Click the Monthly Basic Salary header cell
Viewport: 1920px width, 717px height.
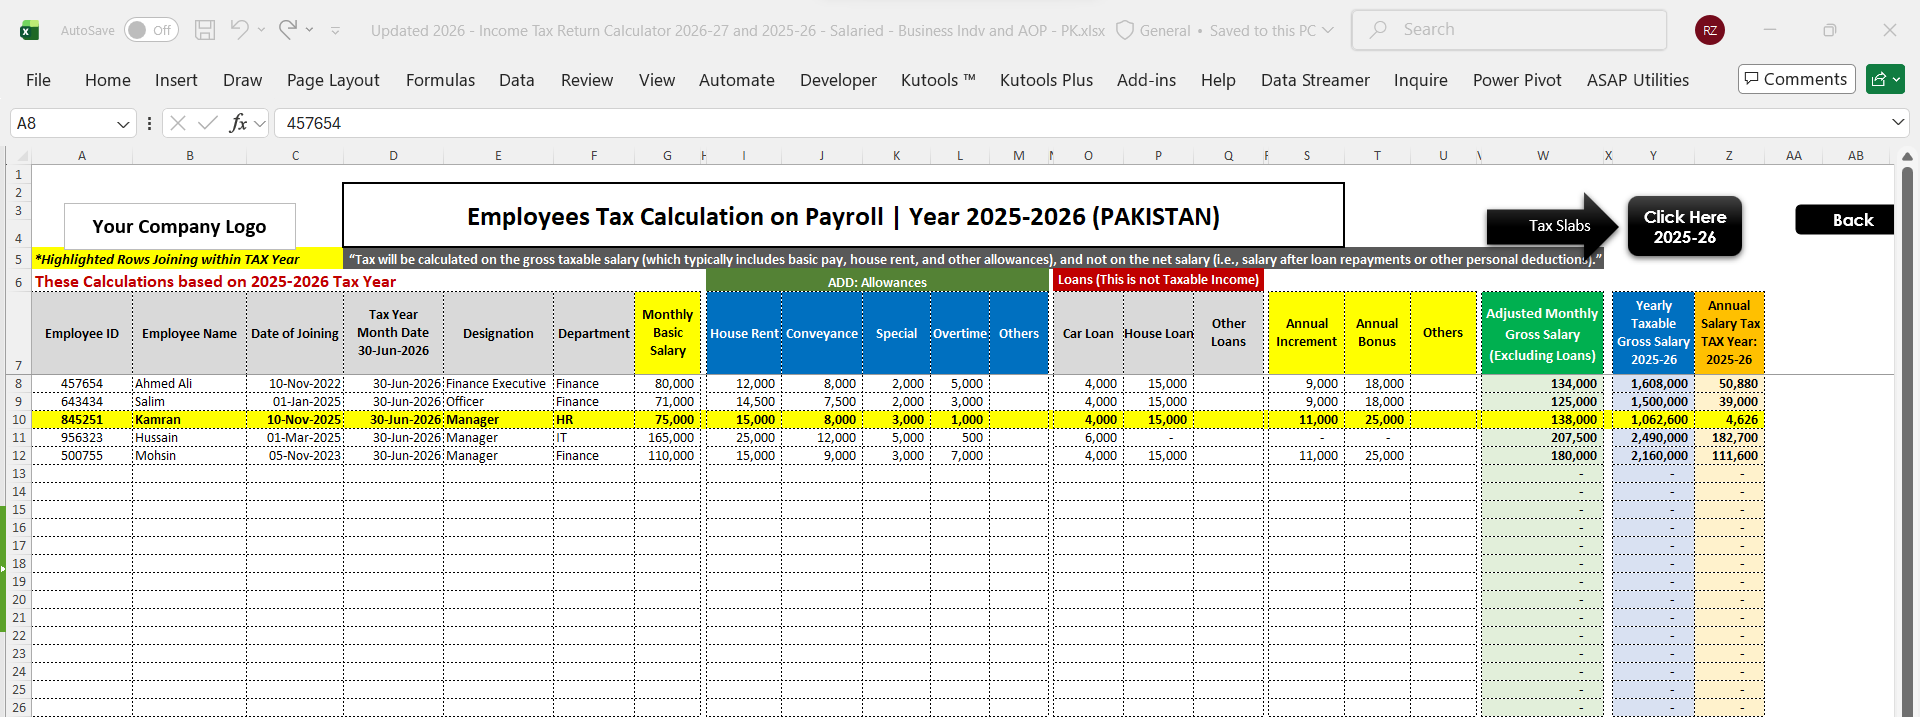[x=668, y=333]
